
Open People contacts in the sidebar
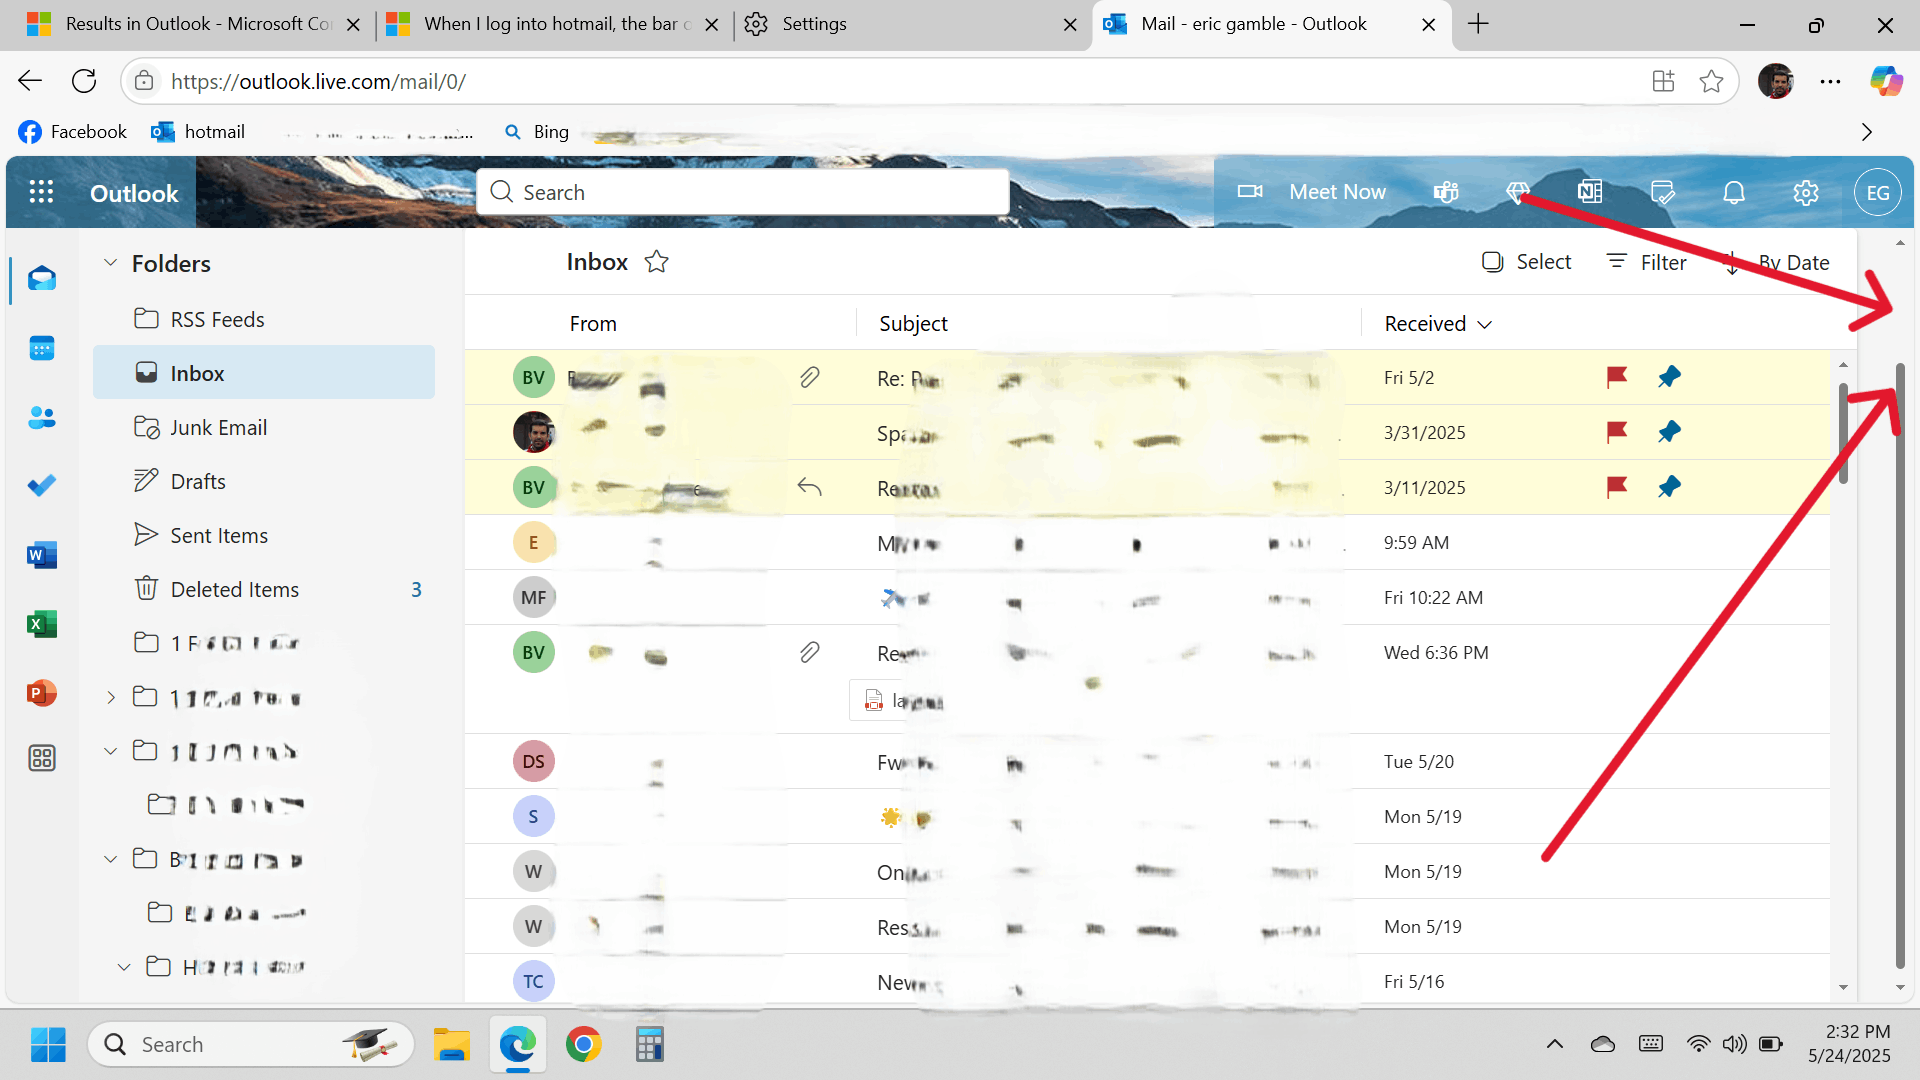[x=41, y=417]
